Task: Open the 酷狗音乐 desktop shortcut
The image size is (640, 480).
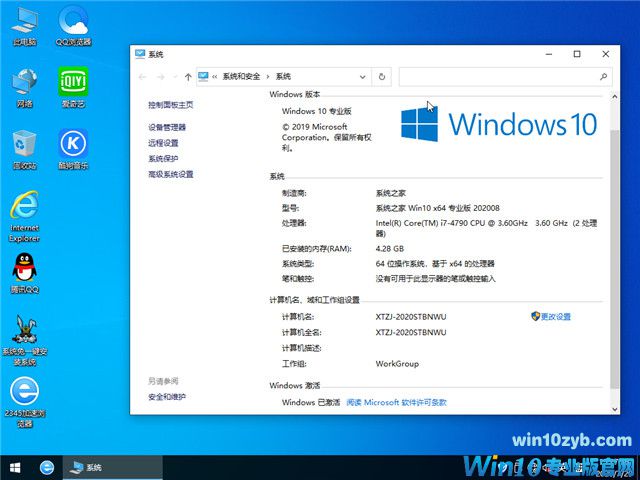Action: tap(73, 150)
